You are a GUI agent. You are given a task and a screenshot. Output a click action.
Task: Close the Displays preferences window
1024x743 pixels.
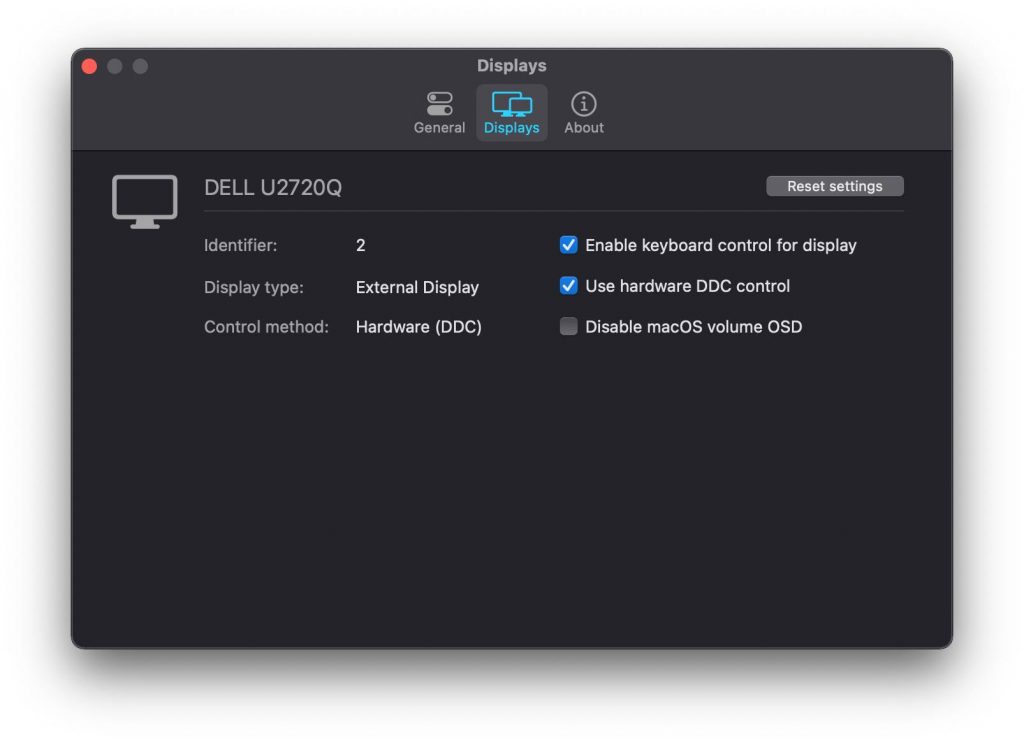click(89, 66)
